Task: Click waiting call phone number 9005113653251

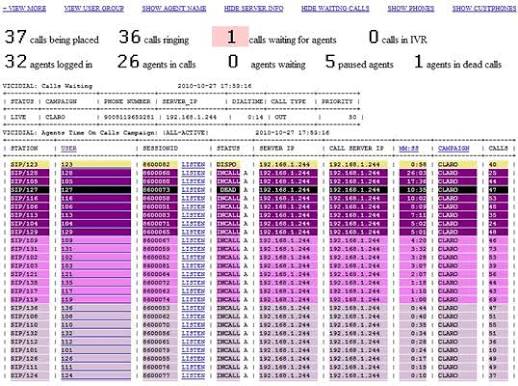Action: 129,117
